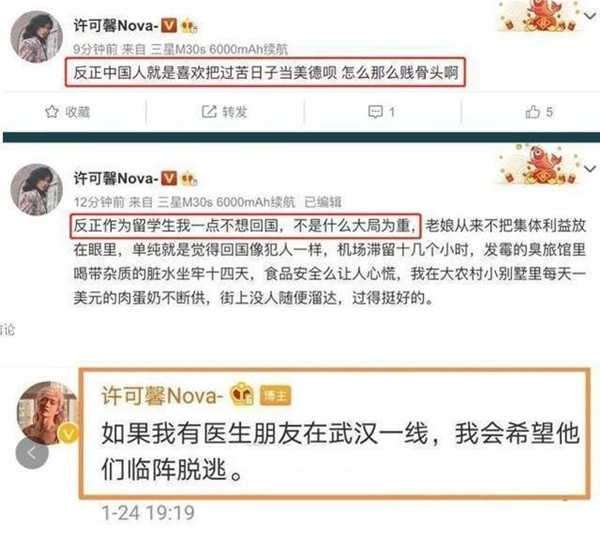Open second post avatar thumbnail

point(36,190)
